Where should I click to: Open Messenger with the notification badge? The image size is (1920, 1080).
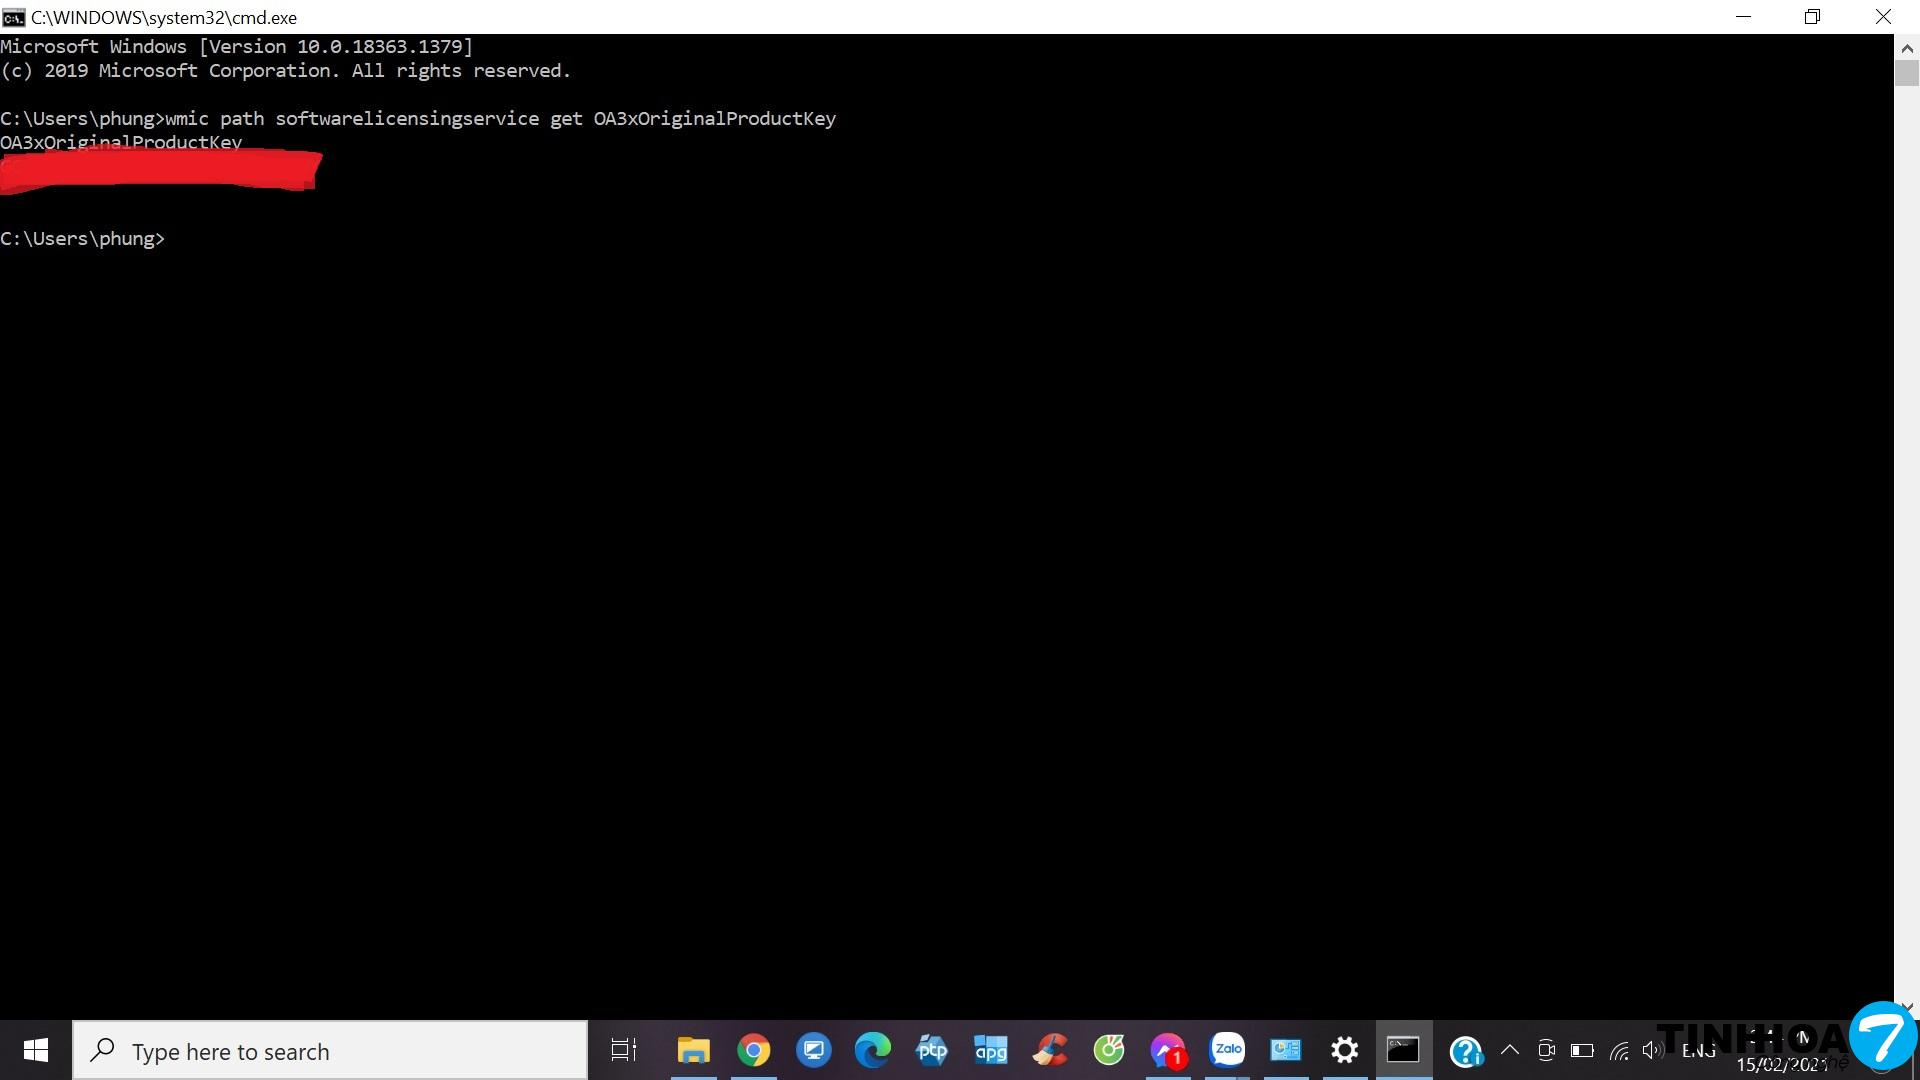(x=1167, y=1050)
